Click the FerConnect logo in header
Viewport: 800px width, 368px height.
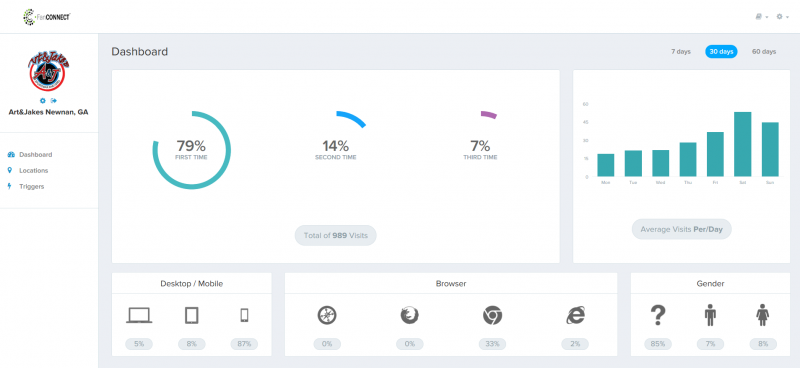[x=47, y=17]
